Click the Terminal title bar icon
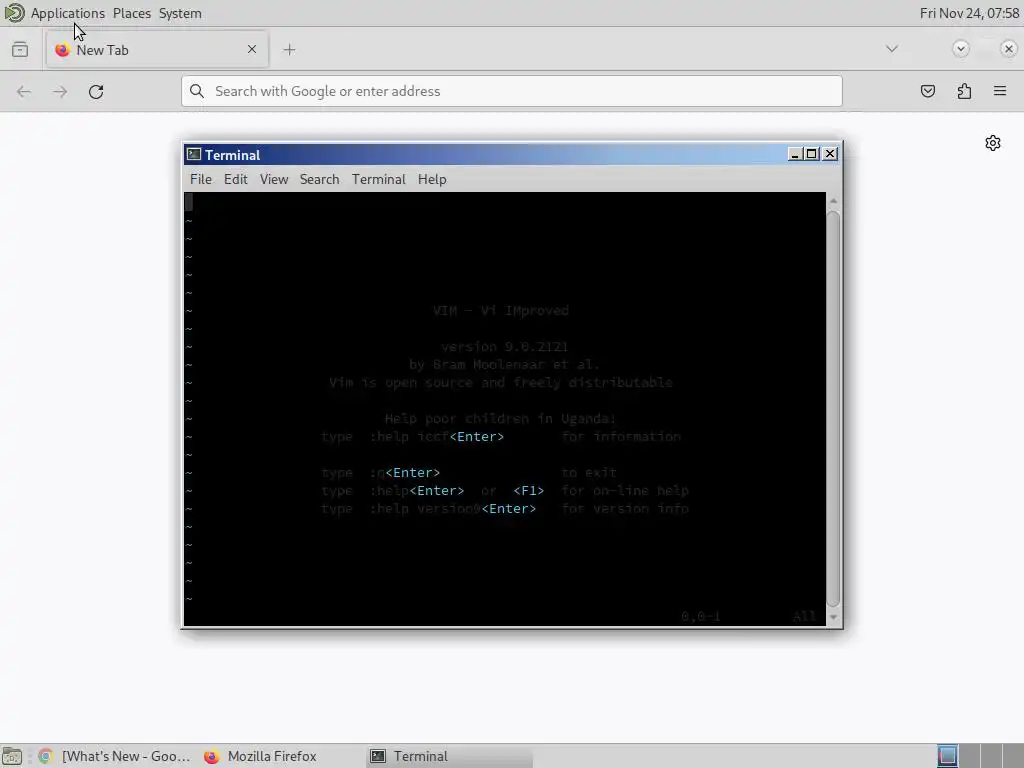The image size is (1024, 768). [x=194, y=154]
